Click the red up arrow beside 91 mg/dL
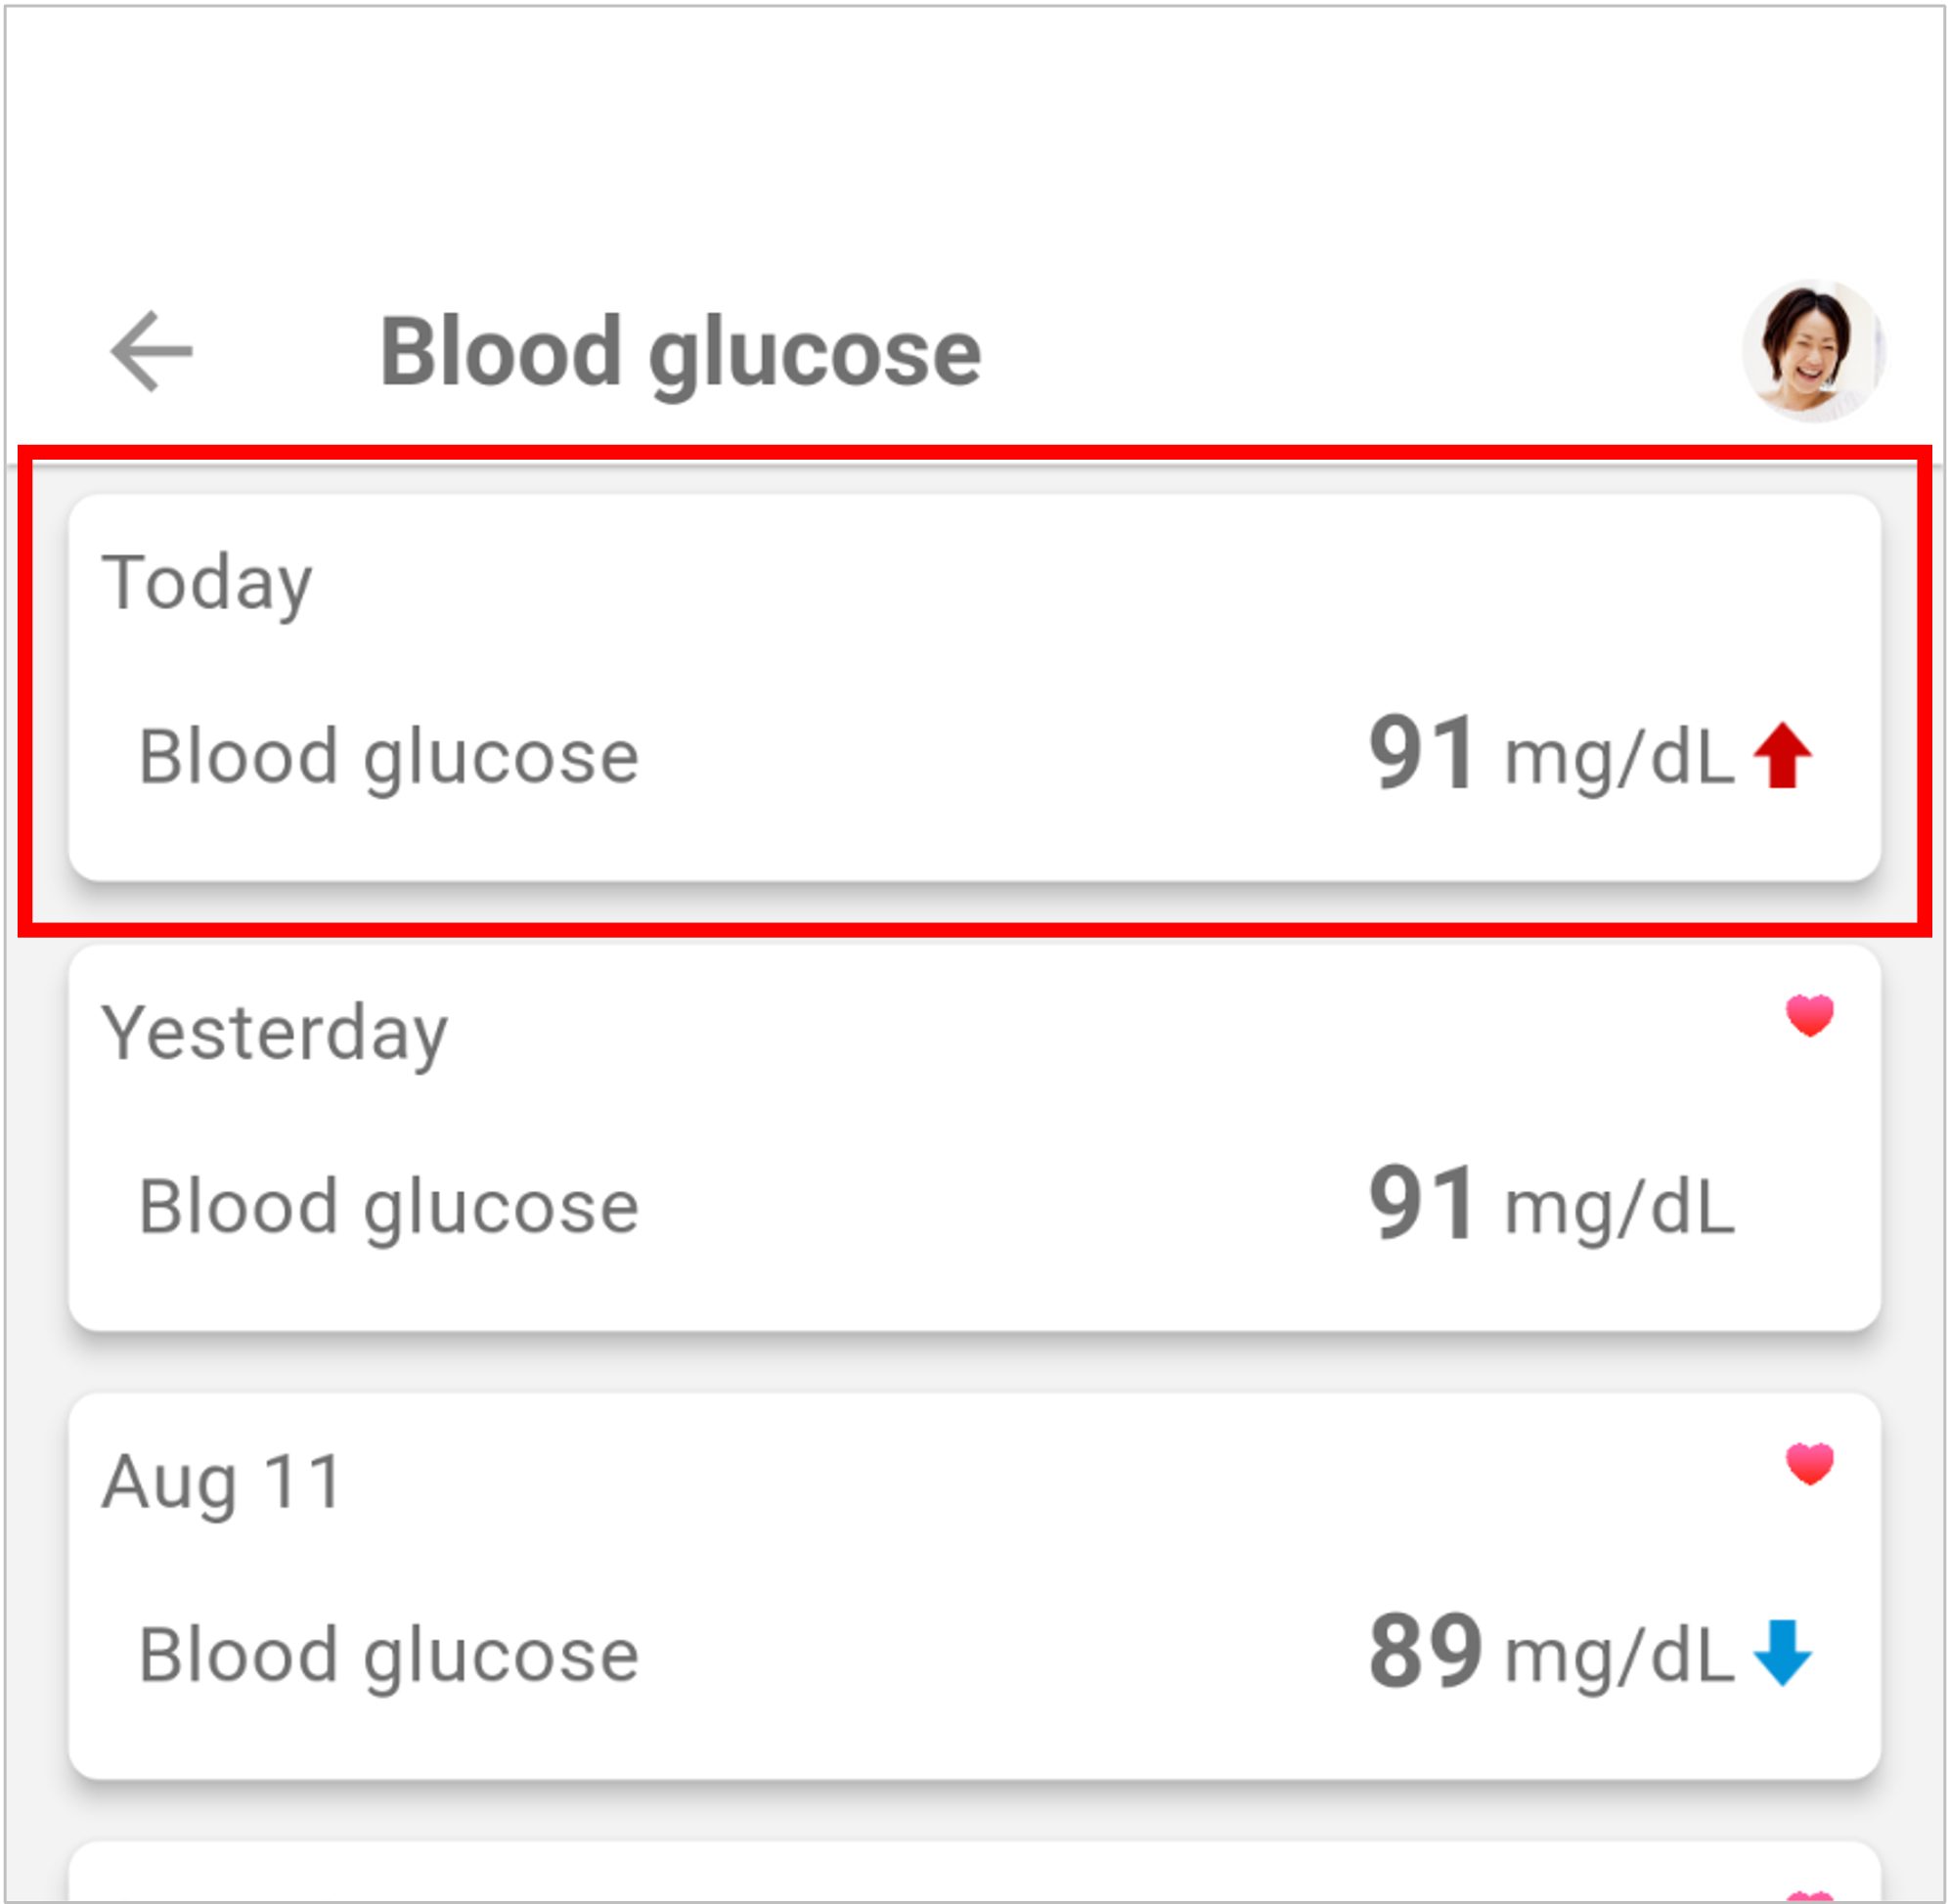This screenshot has width=1949, height=1904. [1782, 756]
